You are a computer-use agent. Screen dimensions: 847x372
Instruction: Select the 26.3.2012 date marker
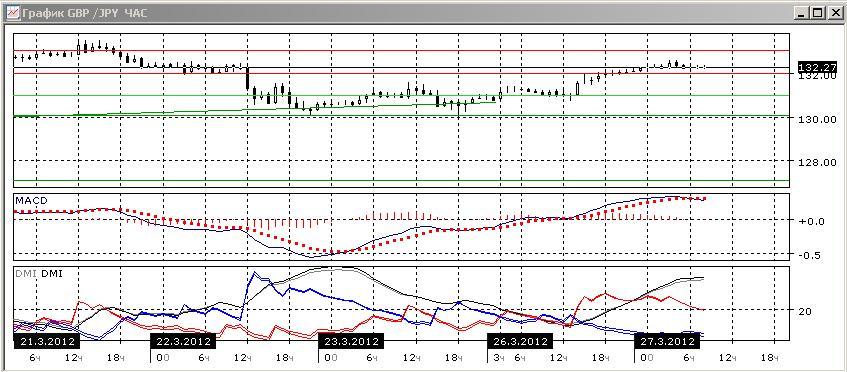point(521,341)
